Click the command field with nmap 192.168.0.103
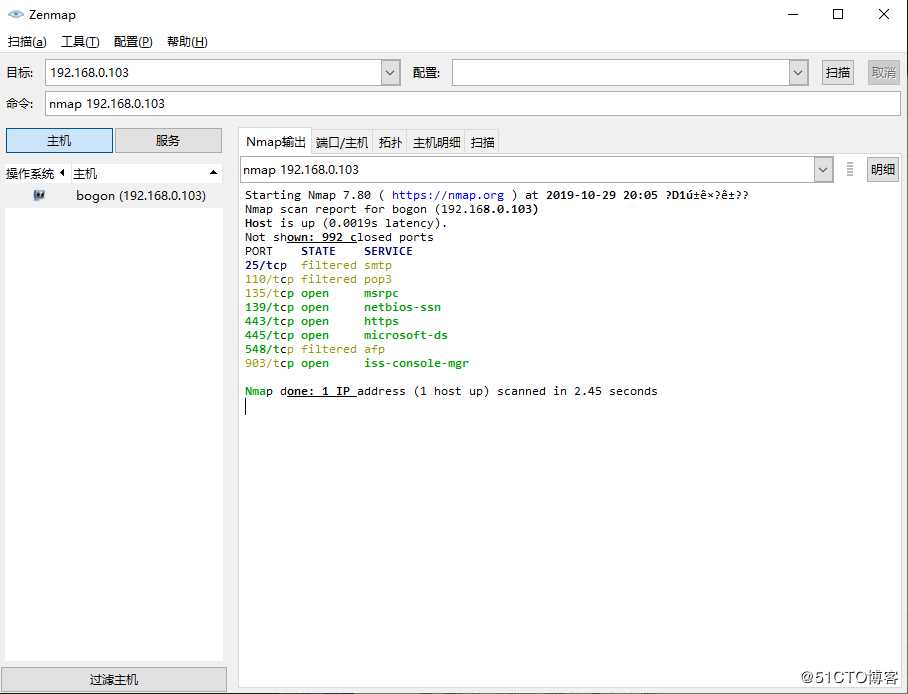Image resolution: width=908 pixels, height=694 pixels. [x=473, y=104]
